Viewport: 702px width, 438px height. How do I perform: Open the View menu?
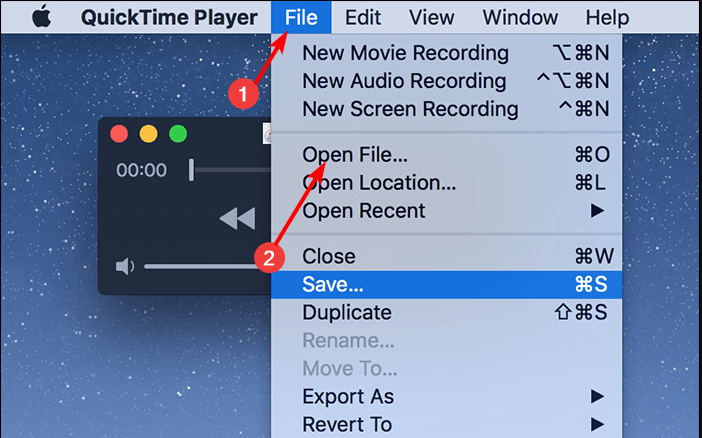432,17
